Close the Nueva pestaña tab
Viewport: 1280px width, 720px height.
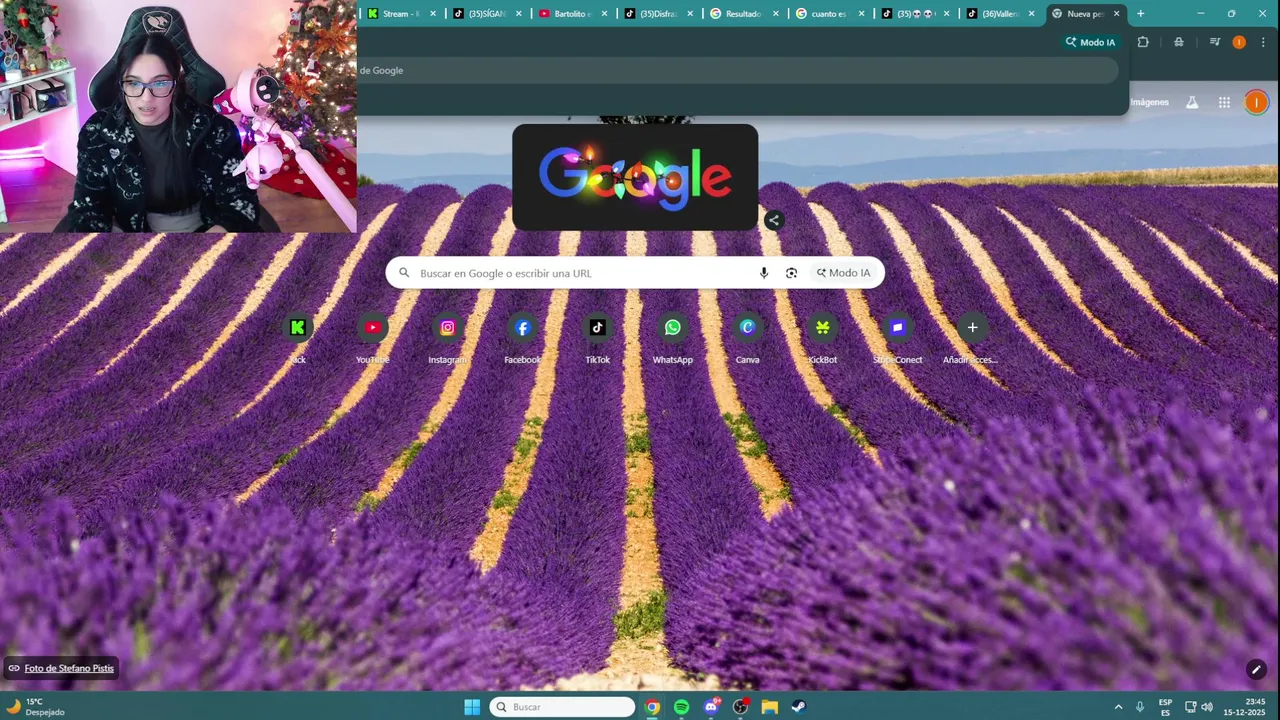click(1117, 14)
